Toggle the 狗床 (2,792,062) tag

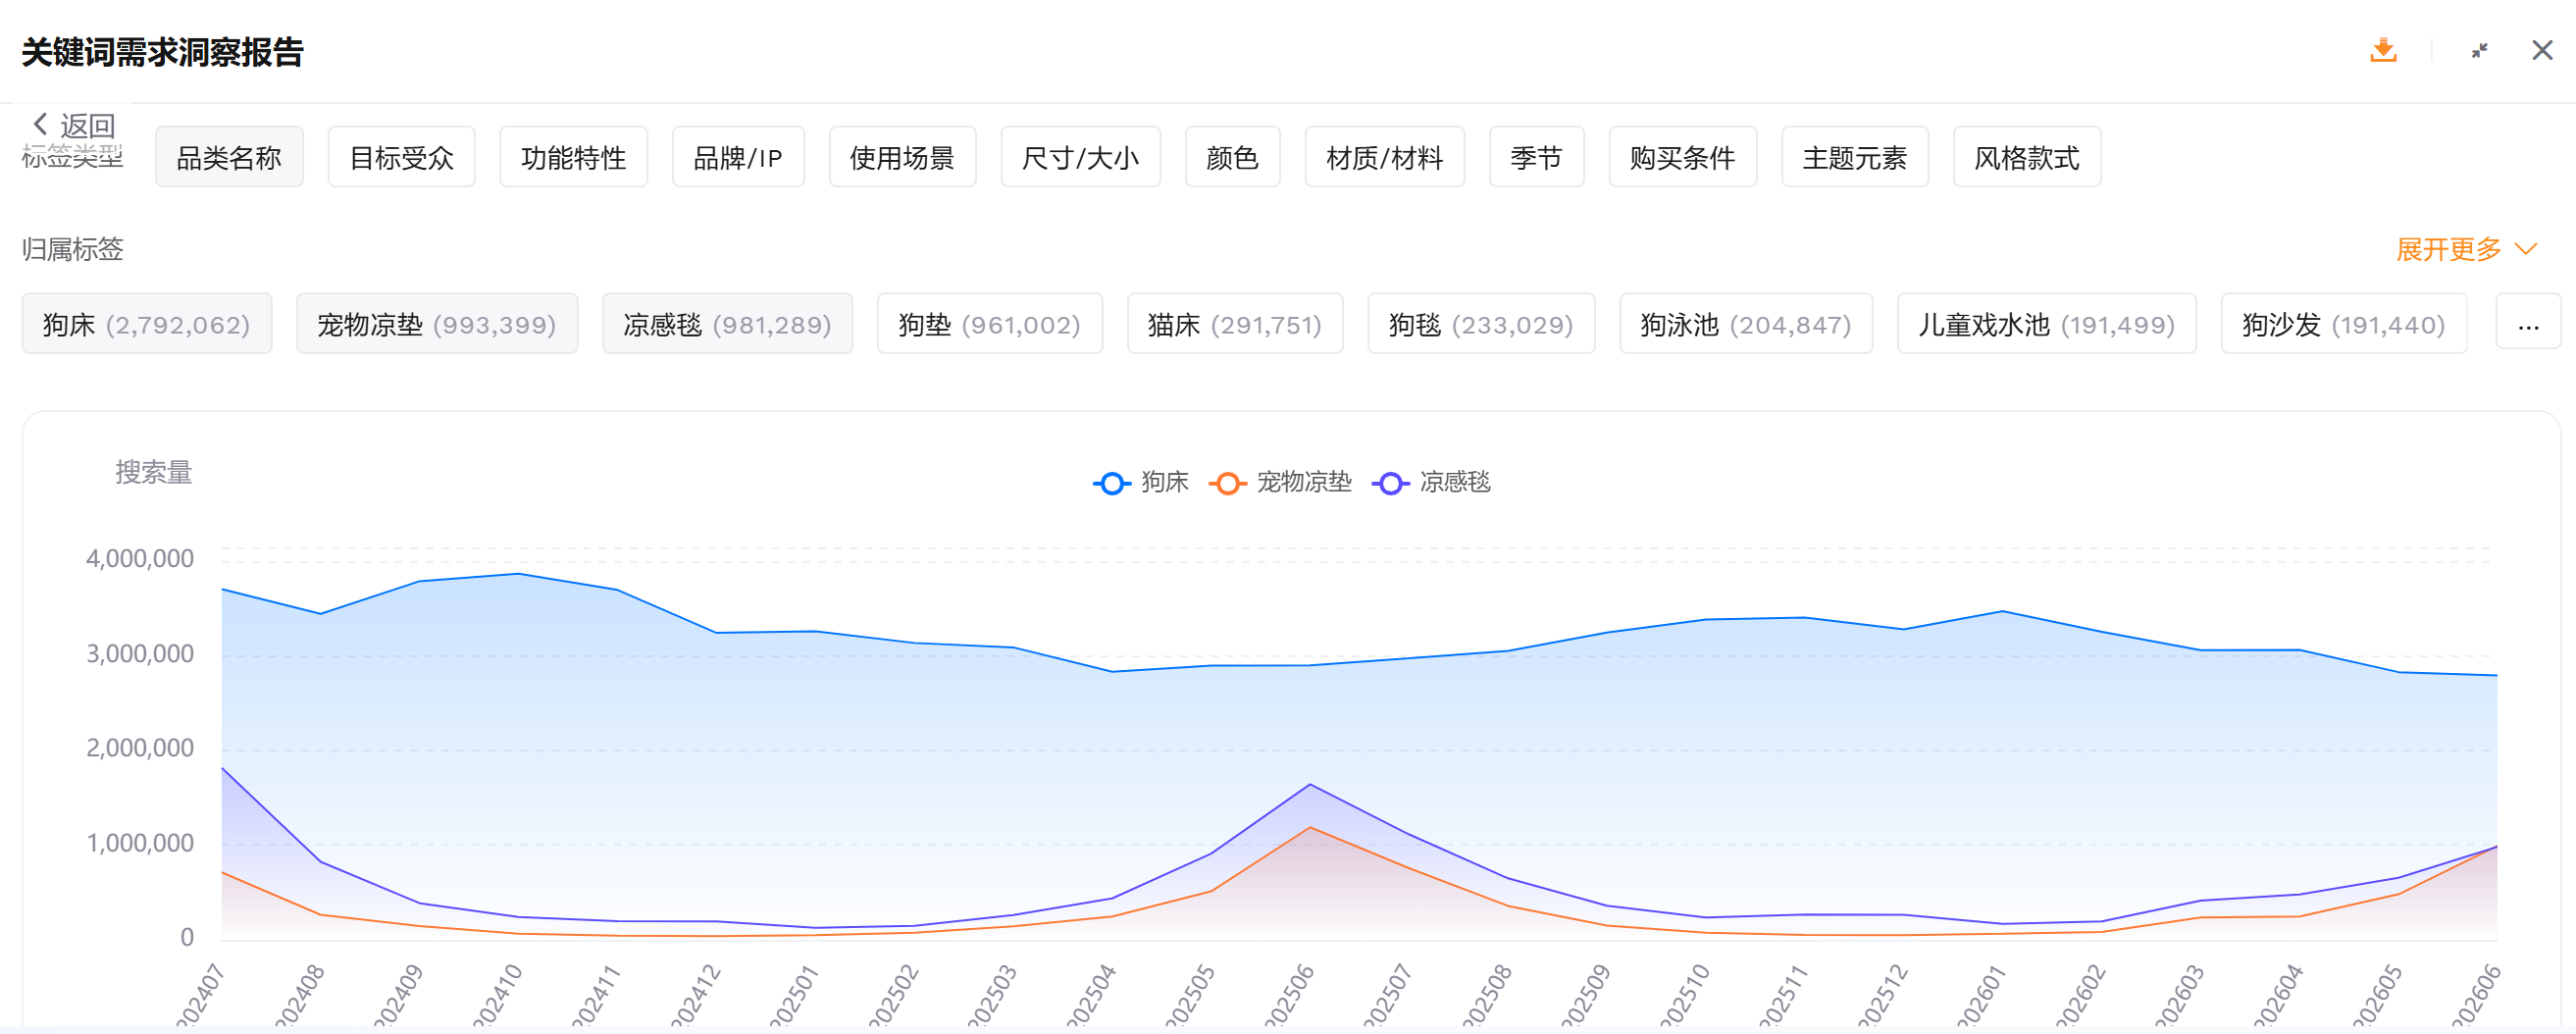147,324
